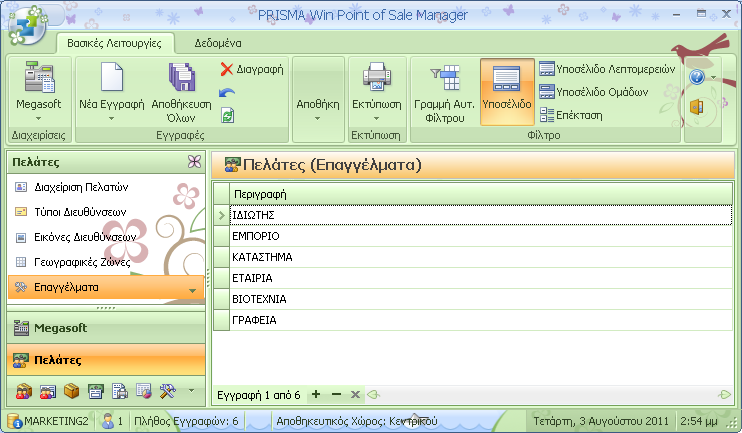Cancel edit with the navigator X button
This screenshot has height=433, width=742.
pyautogui.click(x=355, y=394)
